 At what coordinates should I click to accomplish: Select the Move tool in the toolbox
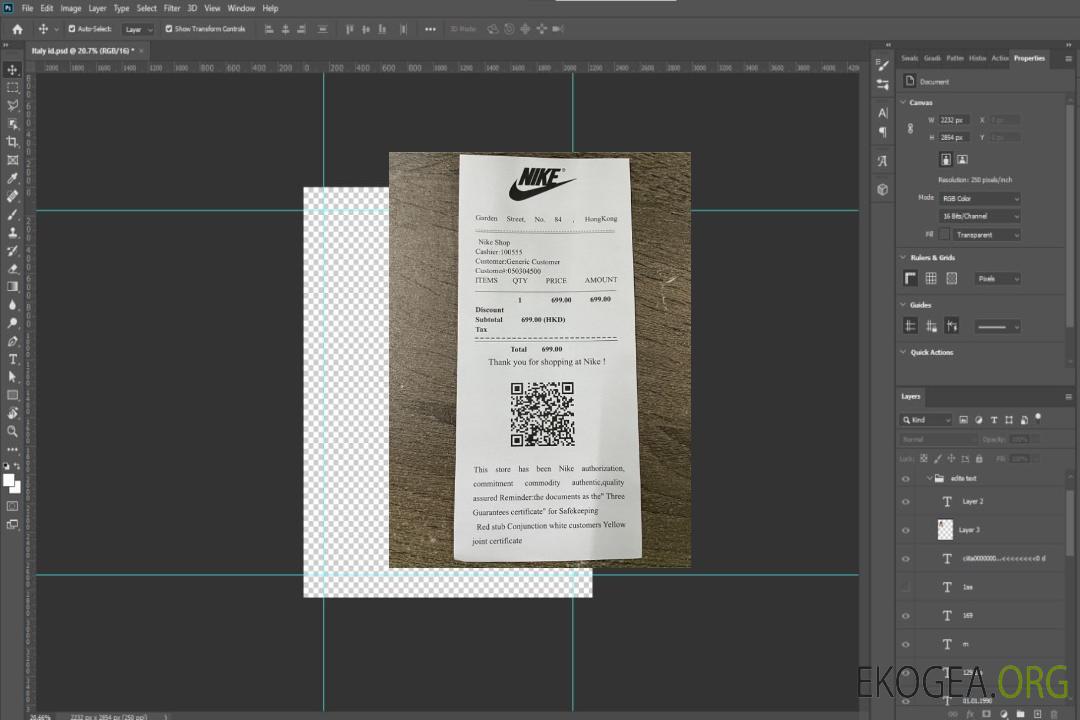pos(12,70)
